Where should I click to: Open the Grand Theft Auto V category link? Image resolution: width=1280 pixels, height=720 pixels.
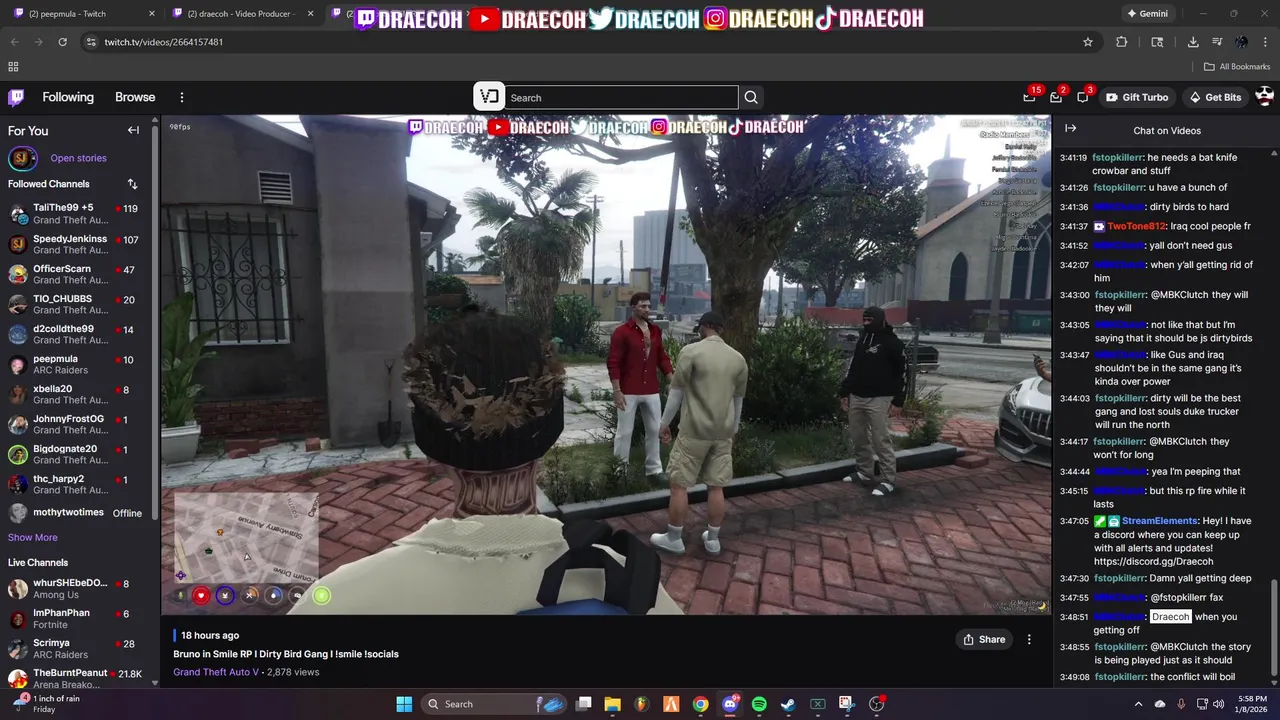point(216,672)
